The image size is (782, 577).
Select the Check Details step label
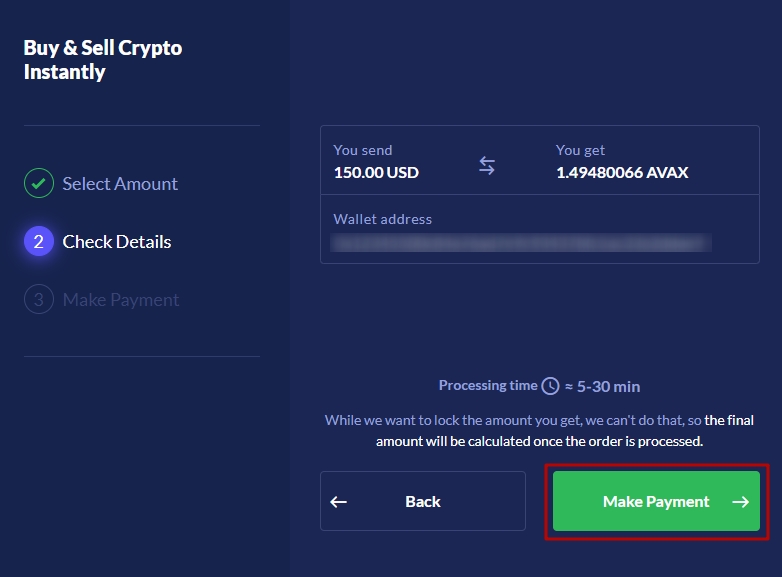click(116, 242)
